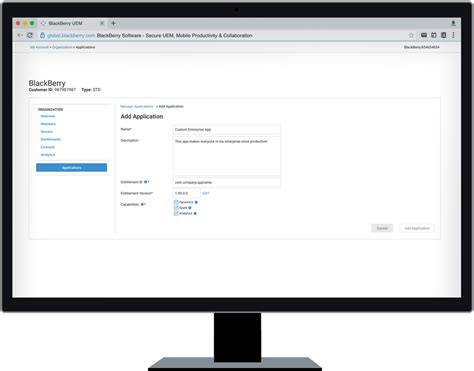Click the Entitlement Version field
Image resolution: width=474 pixels, height=371 pixels.
tap(187, 193)
